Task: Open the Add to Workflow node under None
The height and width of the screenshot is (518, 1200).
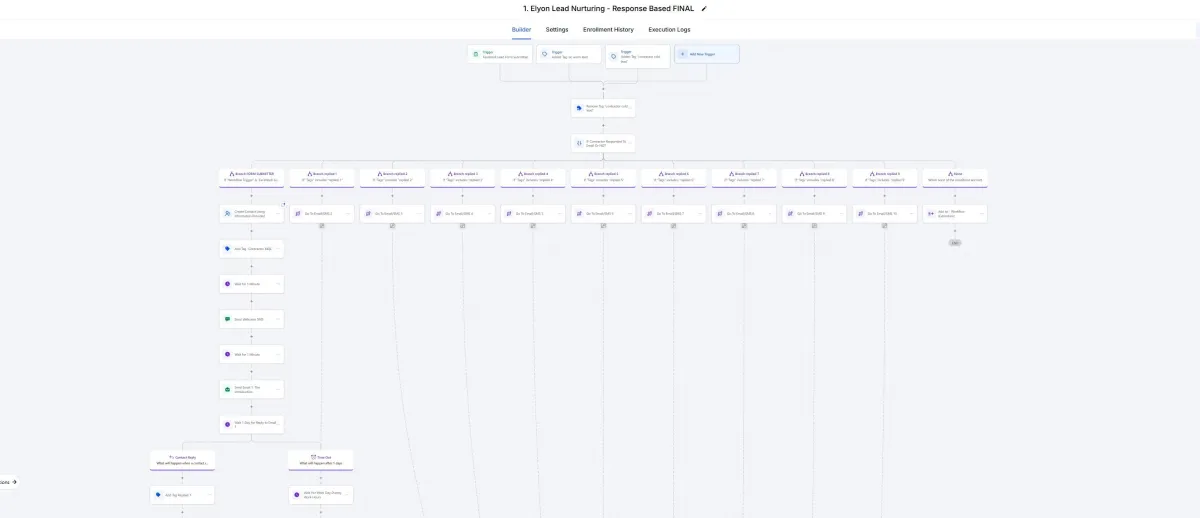Action: click(x=955, y=213)
